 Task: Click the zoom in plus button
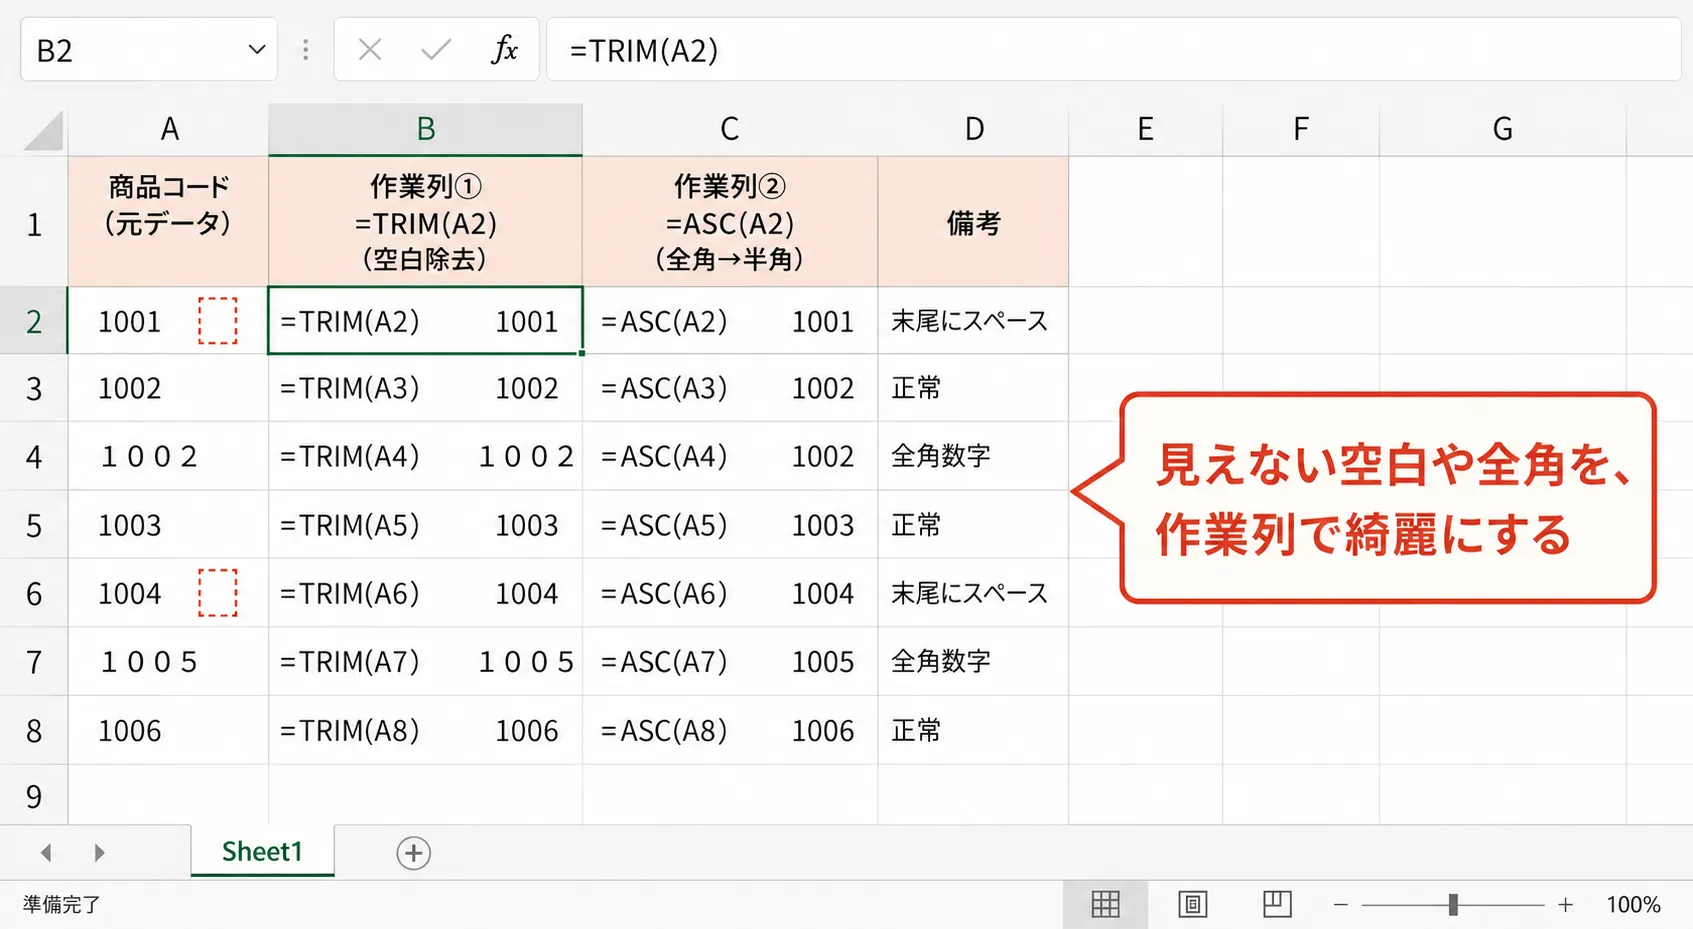tap(1565, 905)
